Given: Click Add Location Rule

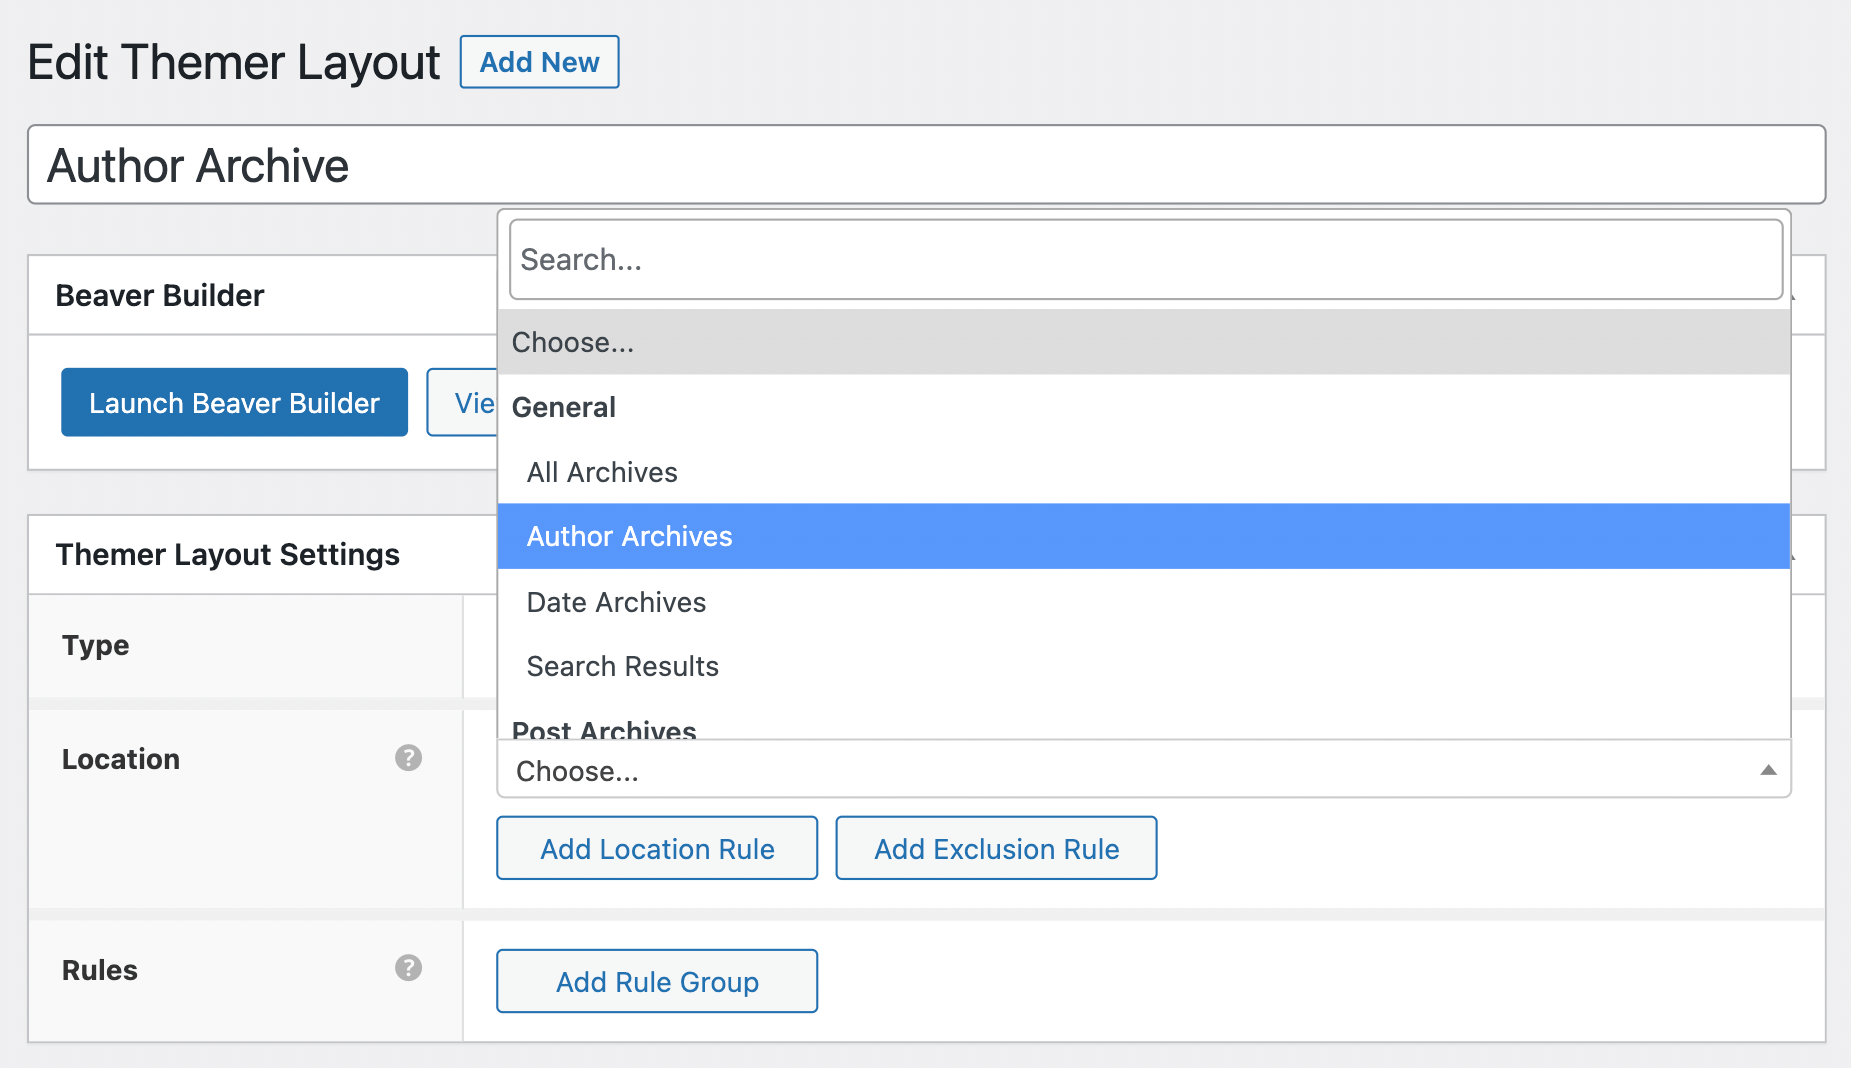Looking at the screenshot, I should (x=656, y=848).
